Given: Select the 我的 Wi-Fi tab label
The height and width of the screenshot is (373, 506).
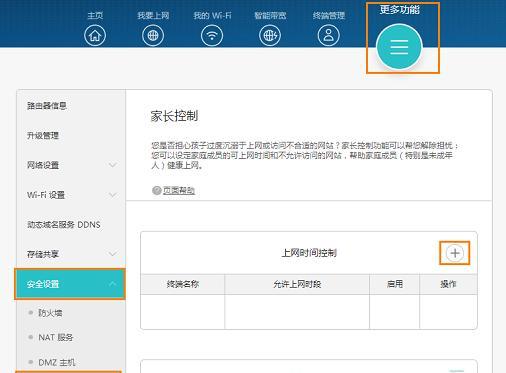Looking at the screenshot, I should click(212, 15).
